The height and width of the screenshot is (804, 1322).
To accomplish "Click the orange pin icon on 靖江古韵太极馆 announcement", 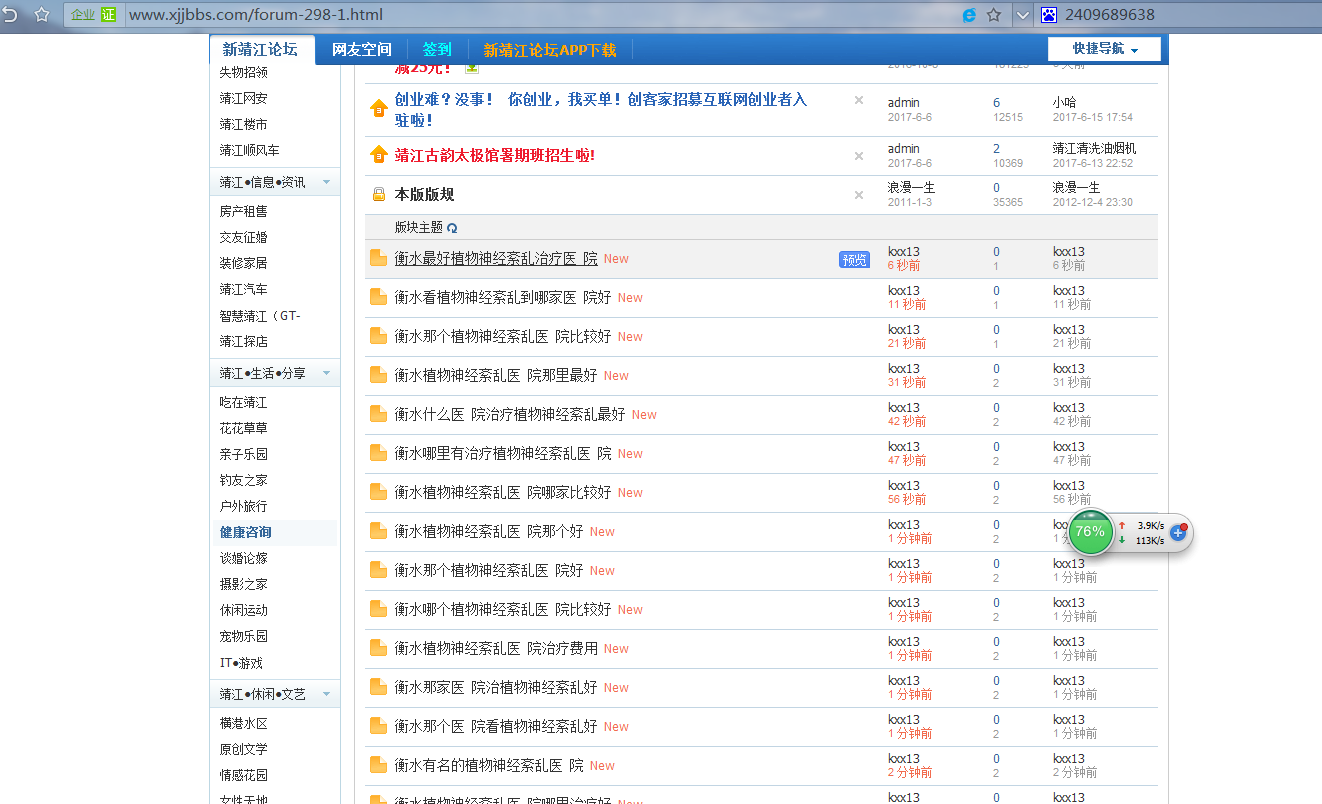I will point(377,155).
